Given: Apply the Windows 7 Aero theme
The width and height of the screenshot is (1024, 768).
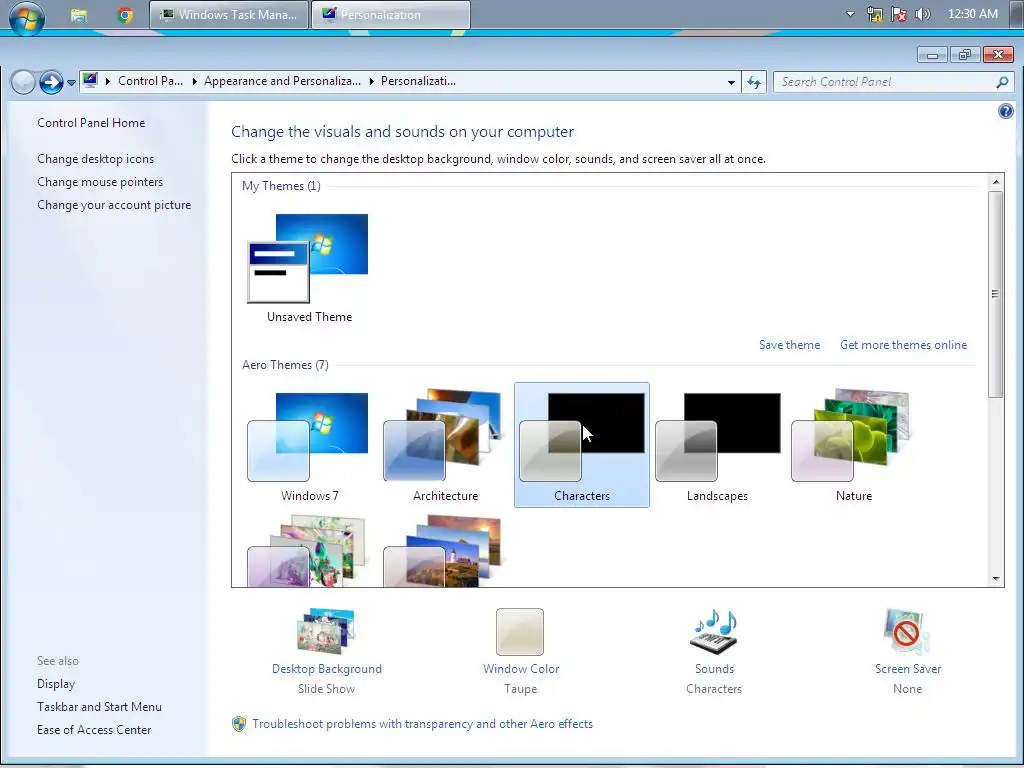Looking at the screenshot, I should (308, 447).
